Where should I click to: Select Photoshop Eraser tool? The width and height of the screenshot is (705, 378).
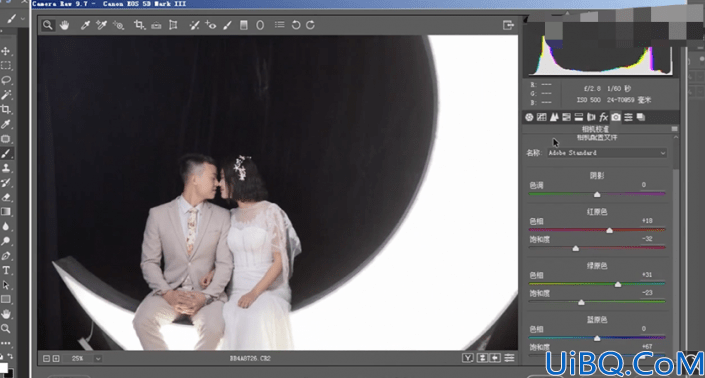(x=6, y=197)
